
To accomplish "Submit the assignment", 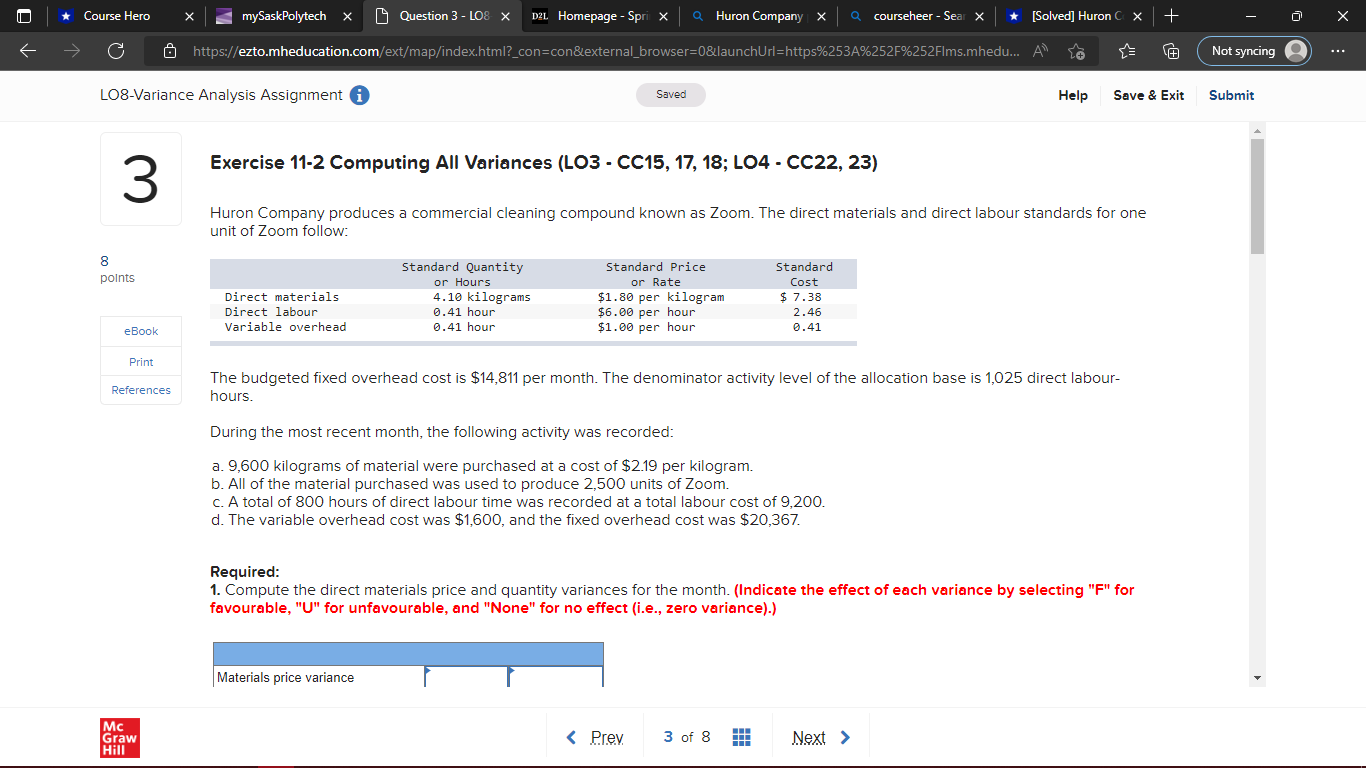I will click(x=1231, y=95).
